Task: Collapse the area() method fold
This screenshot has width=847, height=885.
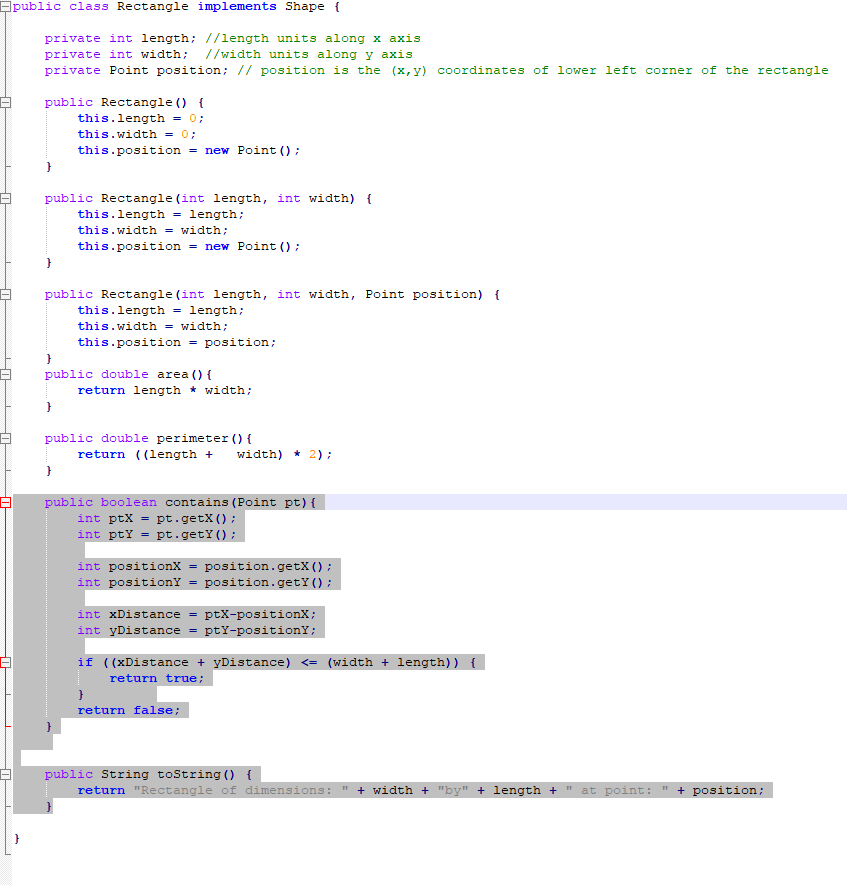Action: tap(4, 373)
